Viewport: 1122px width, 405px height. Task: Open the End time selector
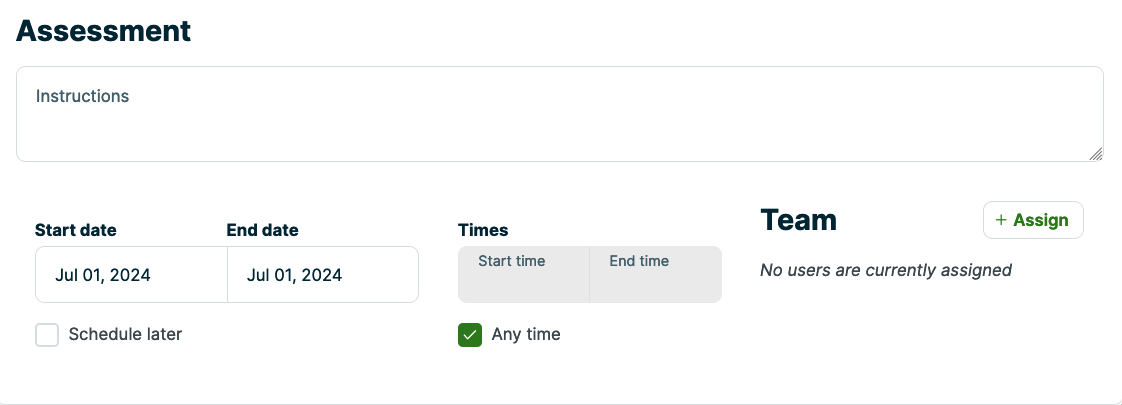[655, 274]
